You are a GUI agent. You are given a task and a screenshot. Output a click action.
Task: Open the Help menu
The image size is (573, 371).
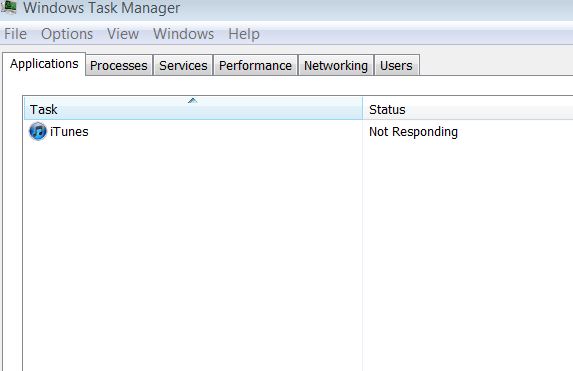244,34
